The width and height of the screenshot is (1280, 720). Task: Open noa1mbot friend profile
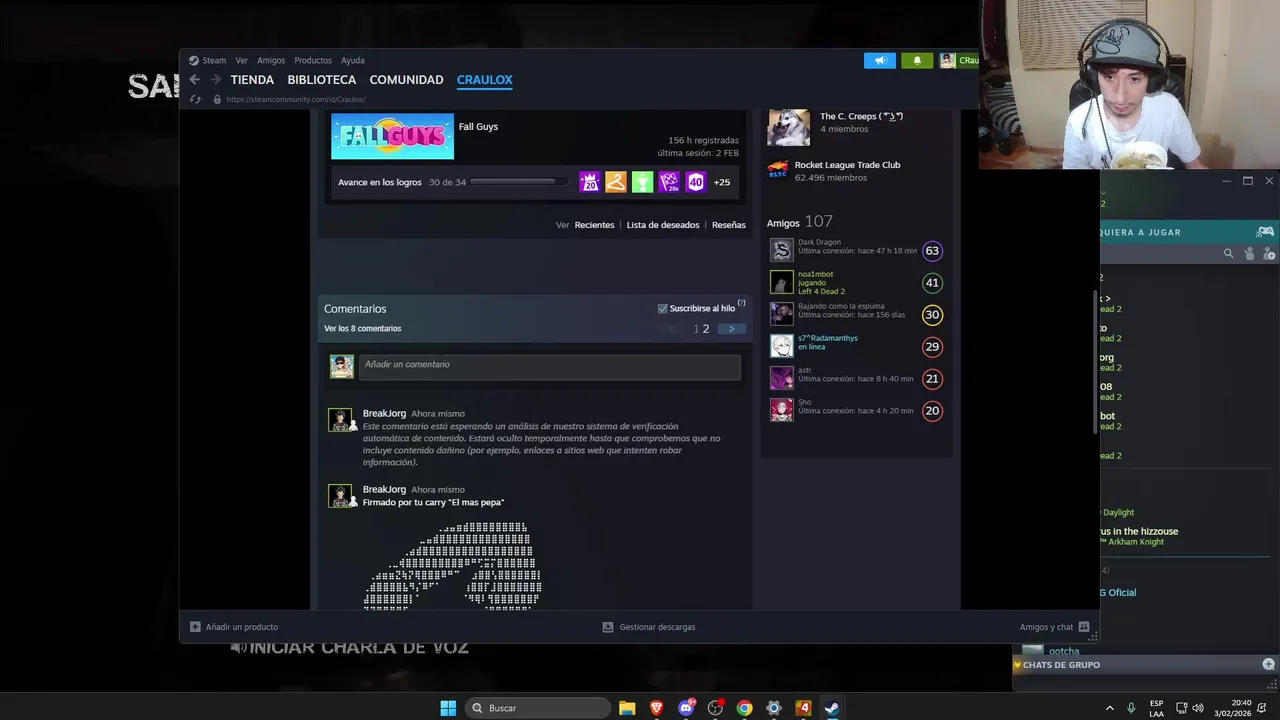pos(815,274)
